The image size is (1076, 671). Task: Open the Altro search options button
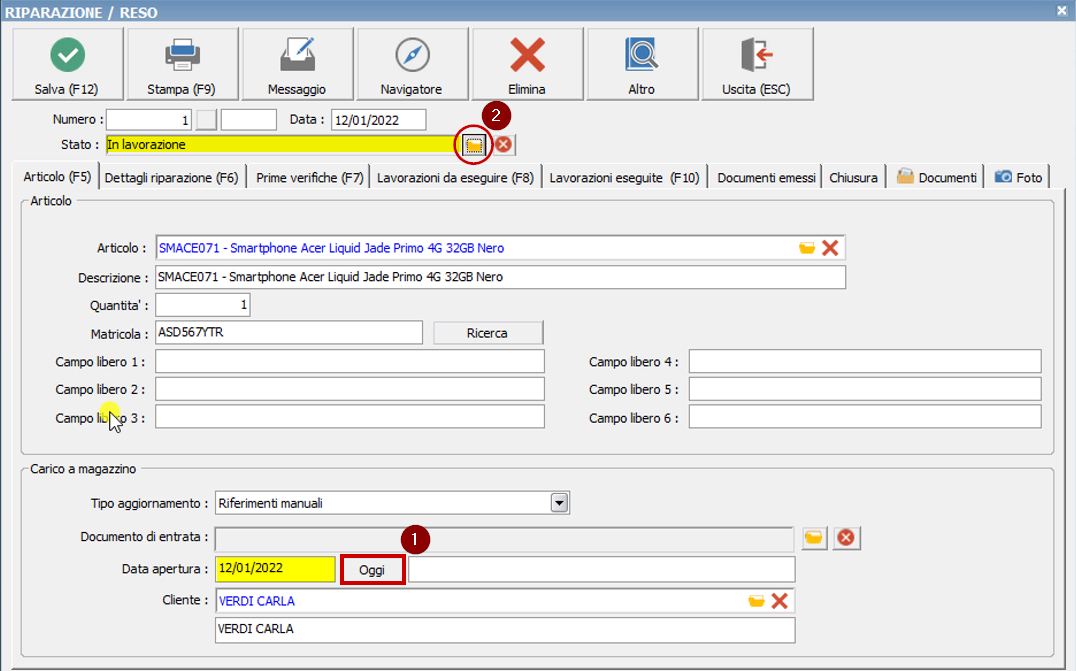(x=641, y=65)
